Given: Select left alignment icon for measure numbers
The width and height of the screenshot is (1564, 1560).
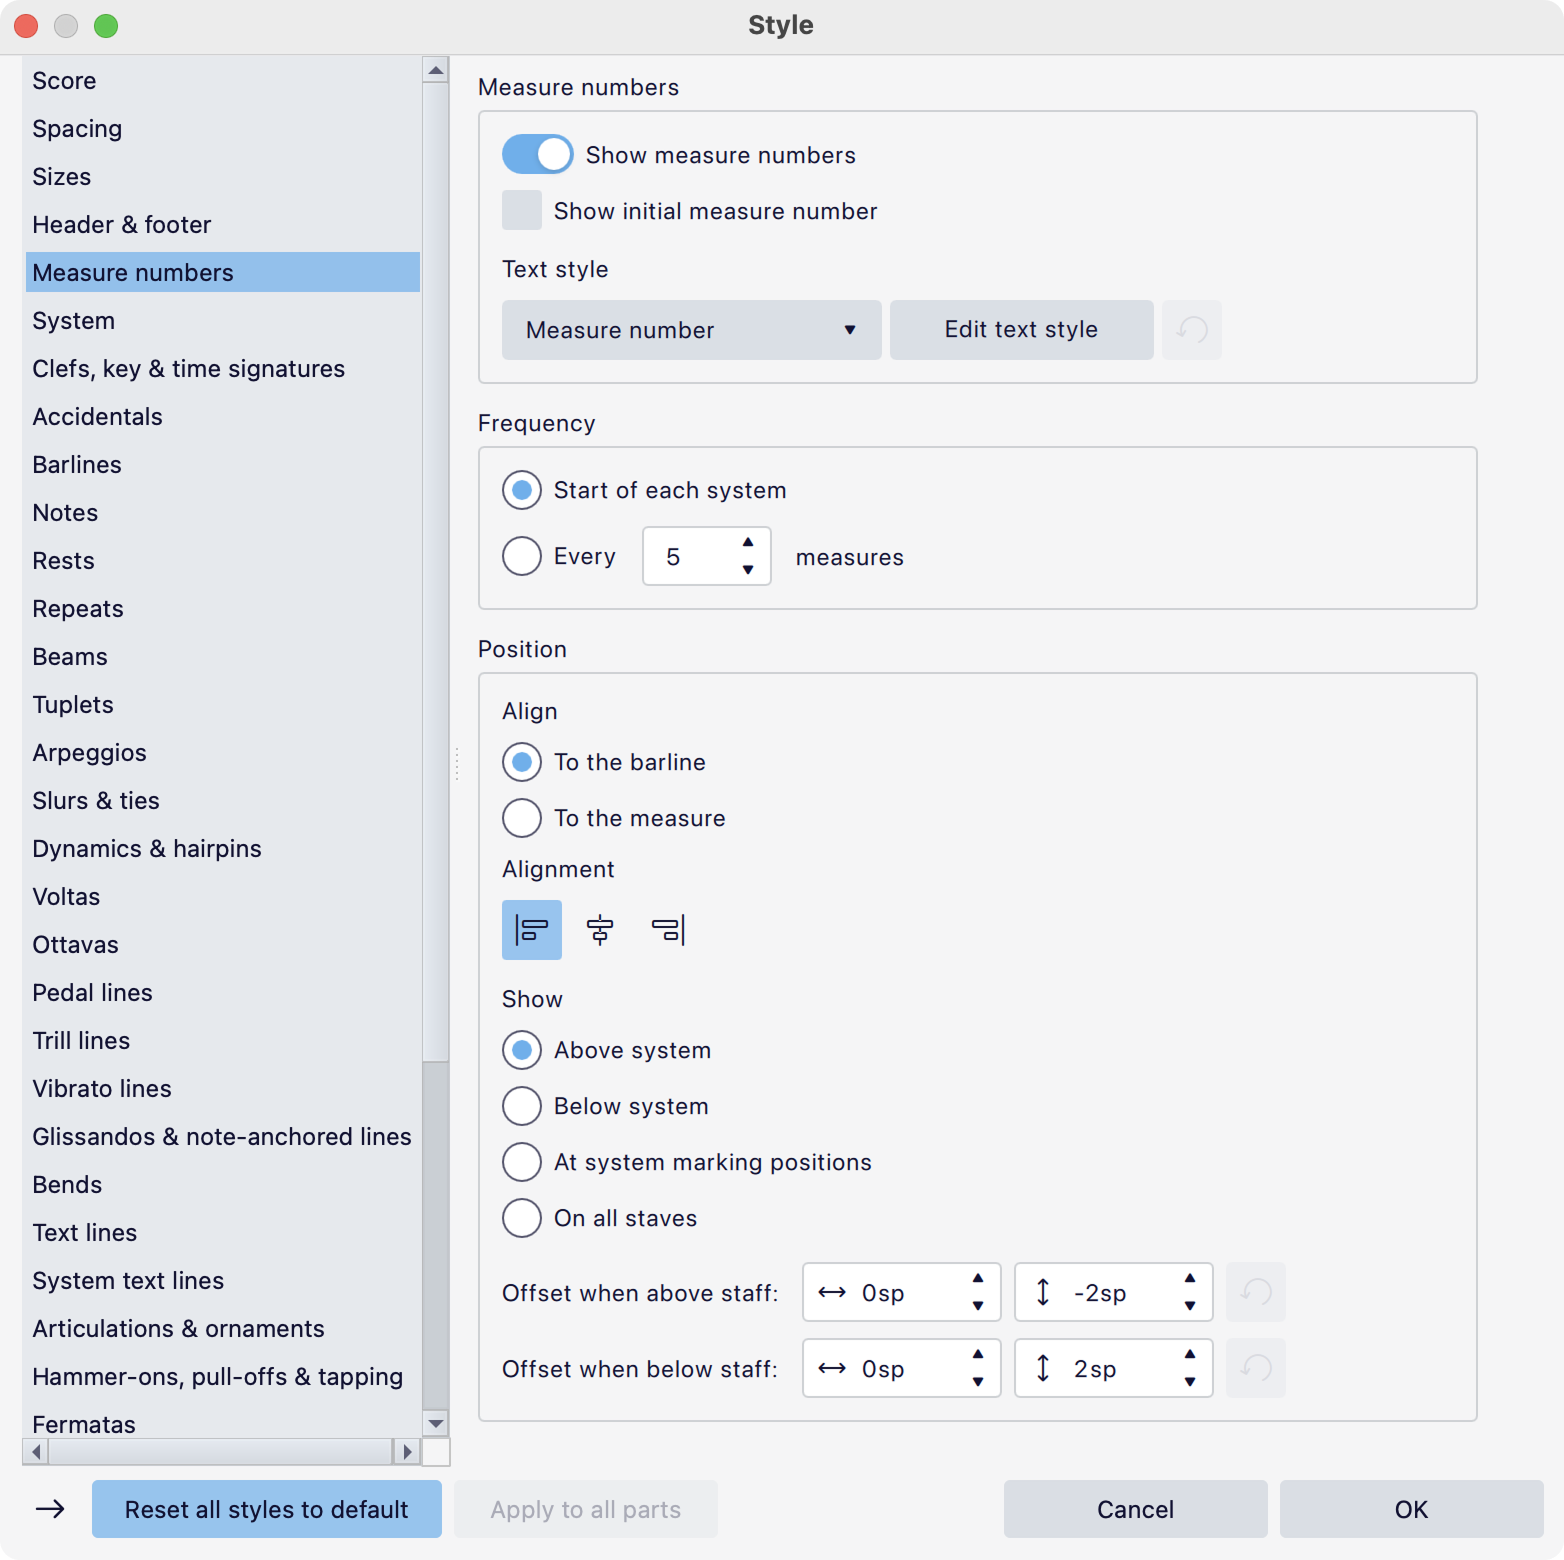Looking at the screenshot, I should [x=531, y=930].
